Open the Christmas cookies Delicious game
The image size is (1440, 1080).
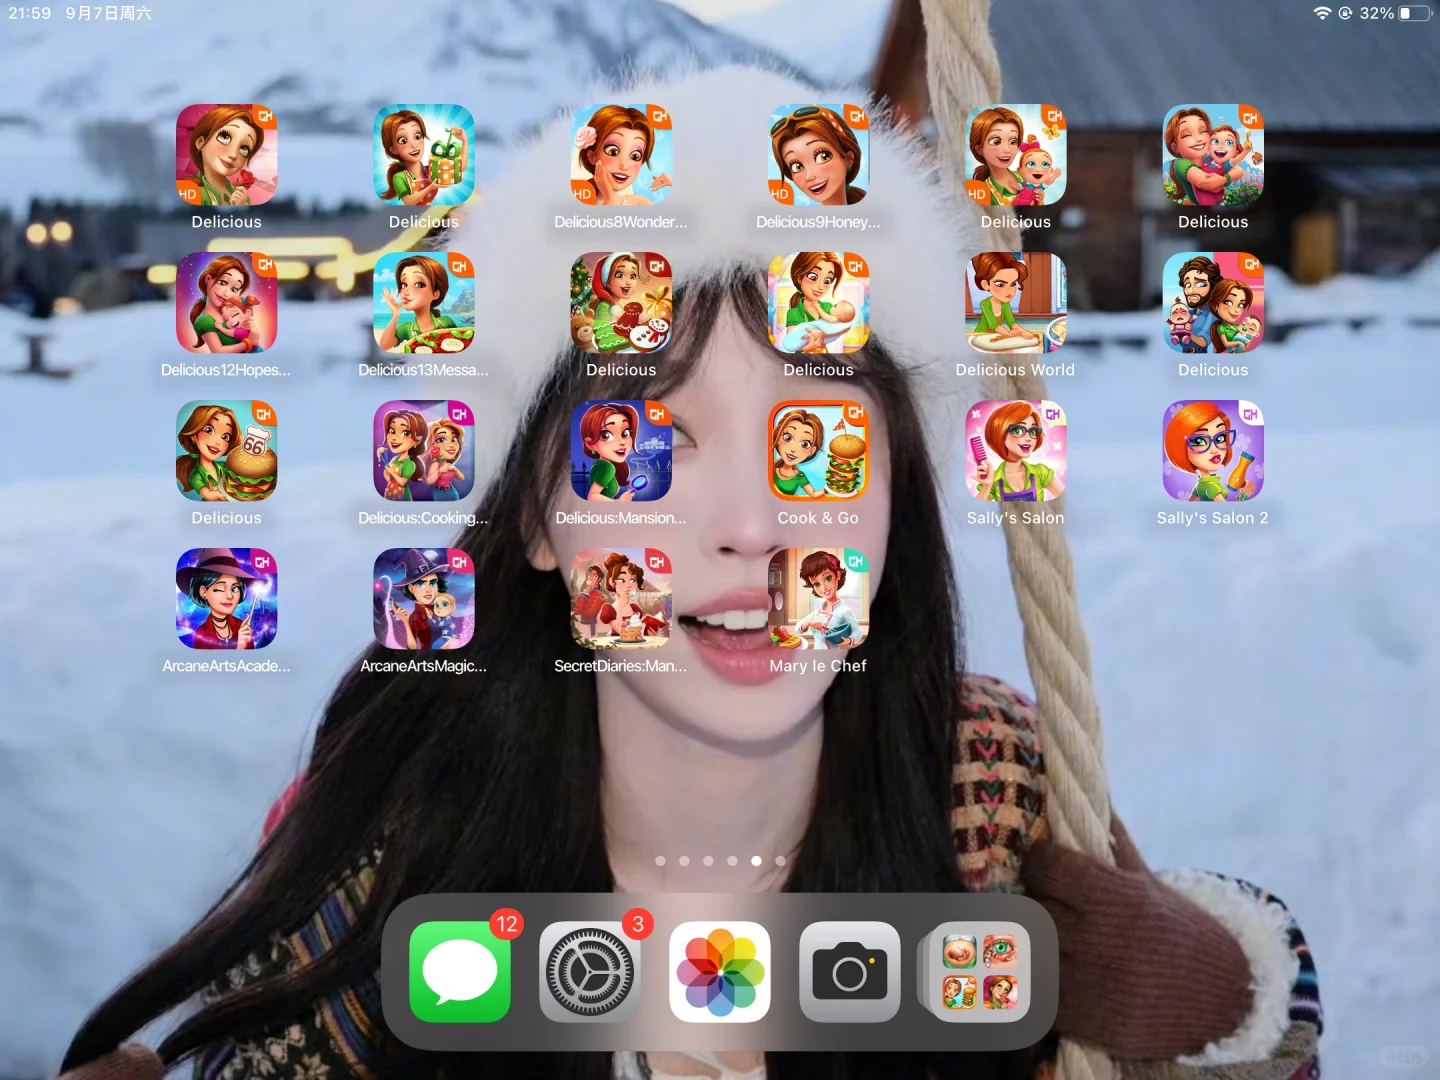click(x=621, y=303)
